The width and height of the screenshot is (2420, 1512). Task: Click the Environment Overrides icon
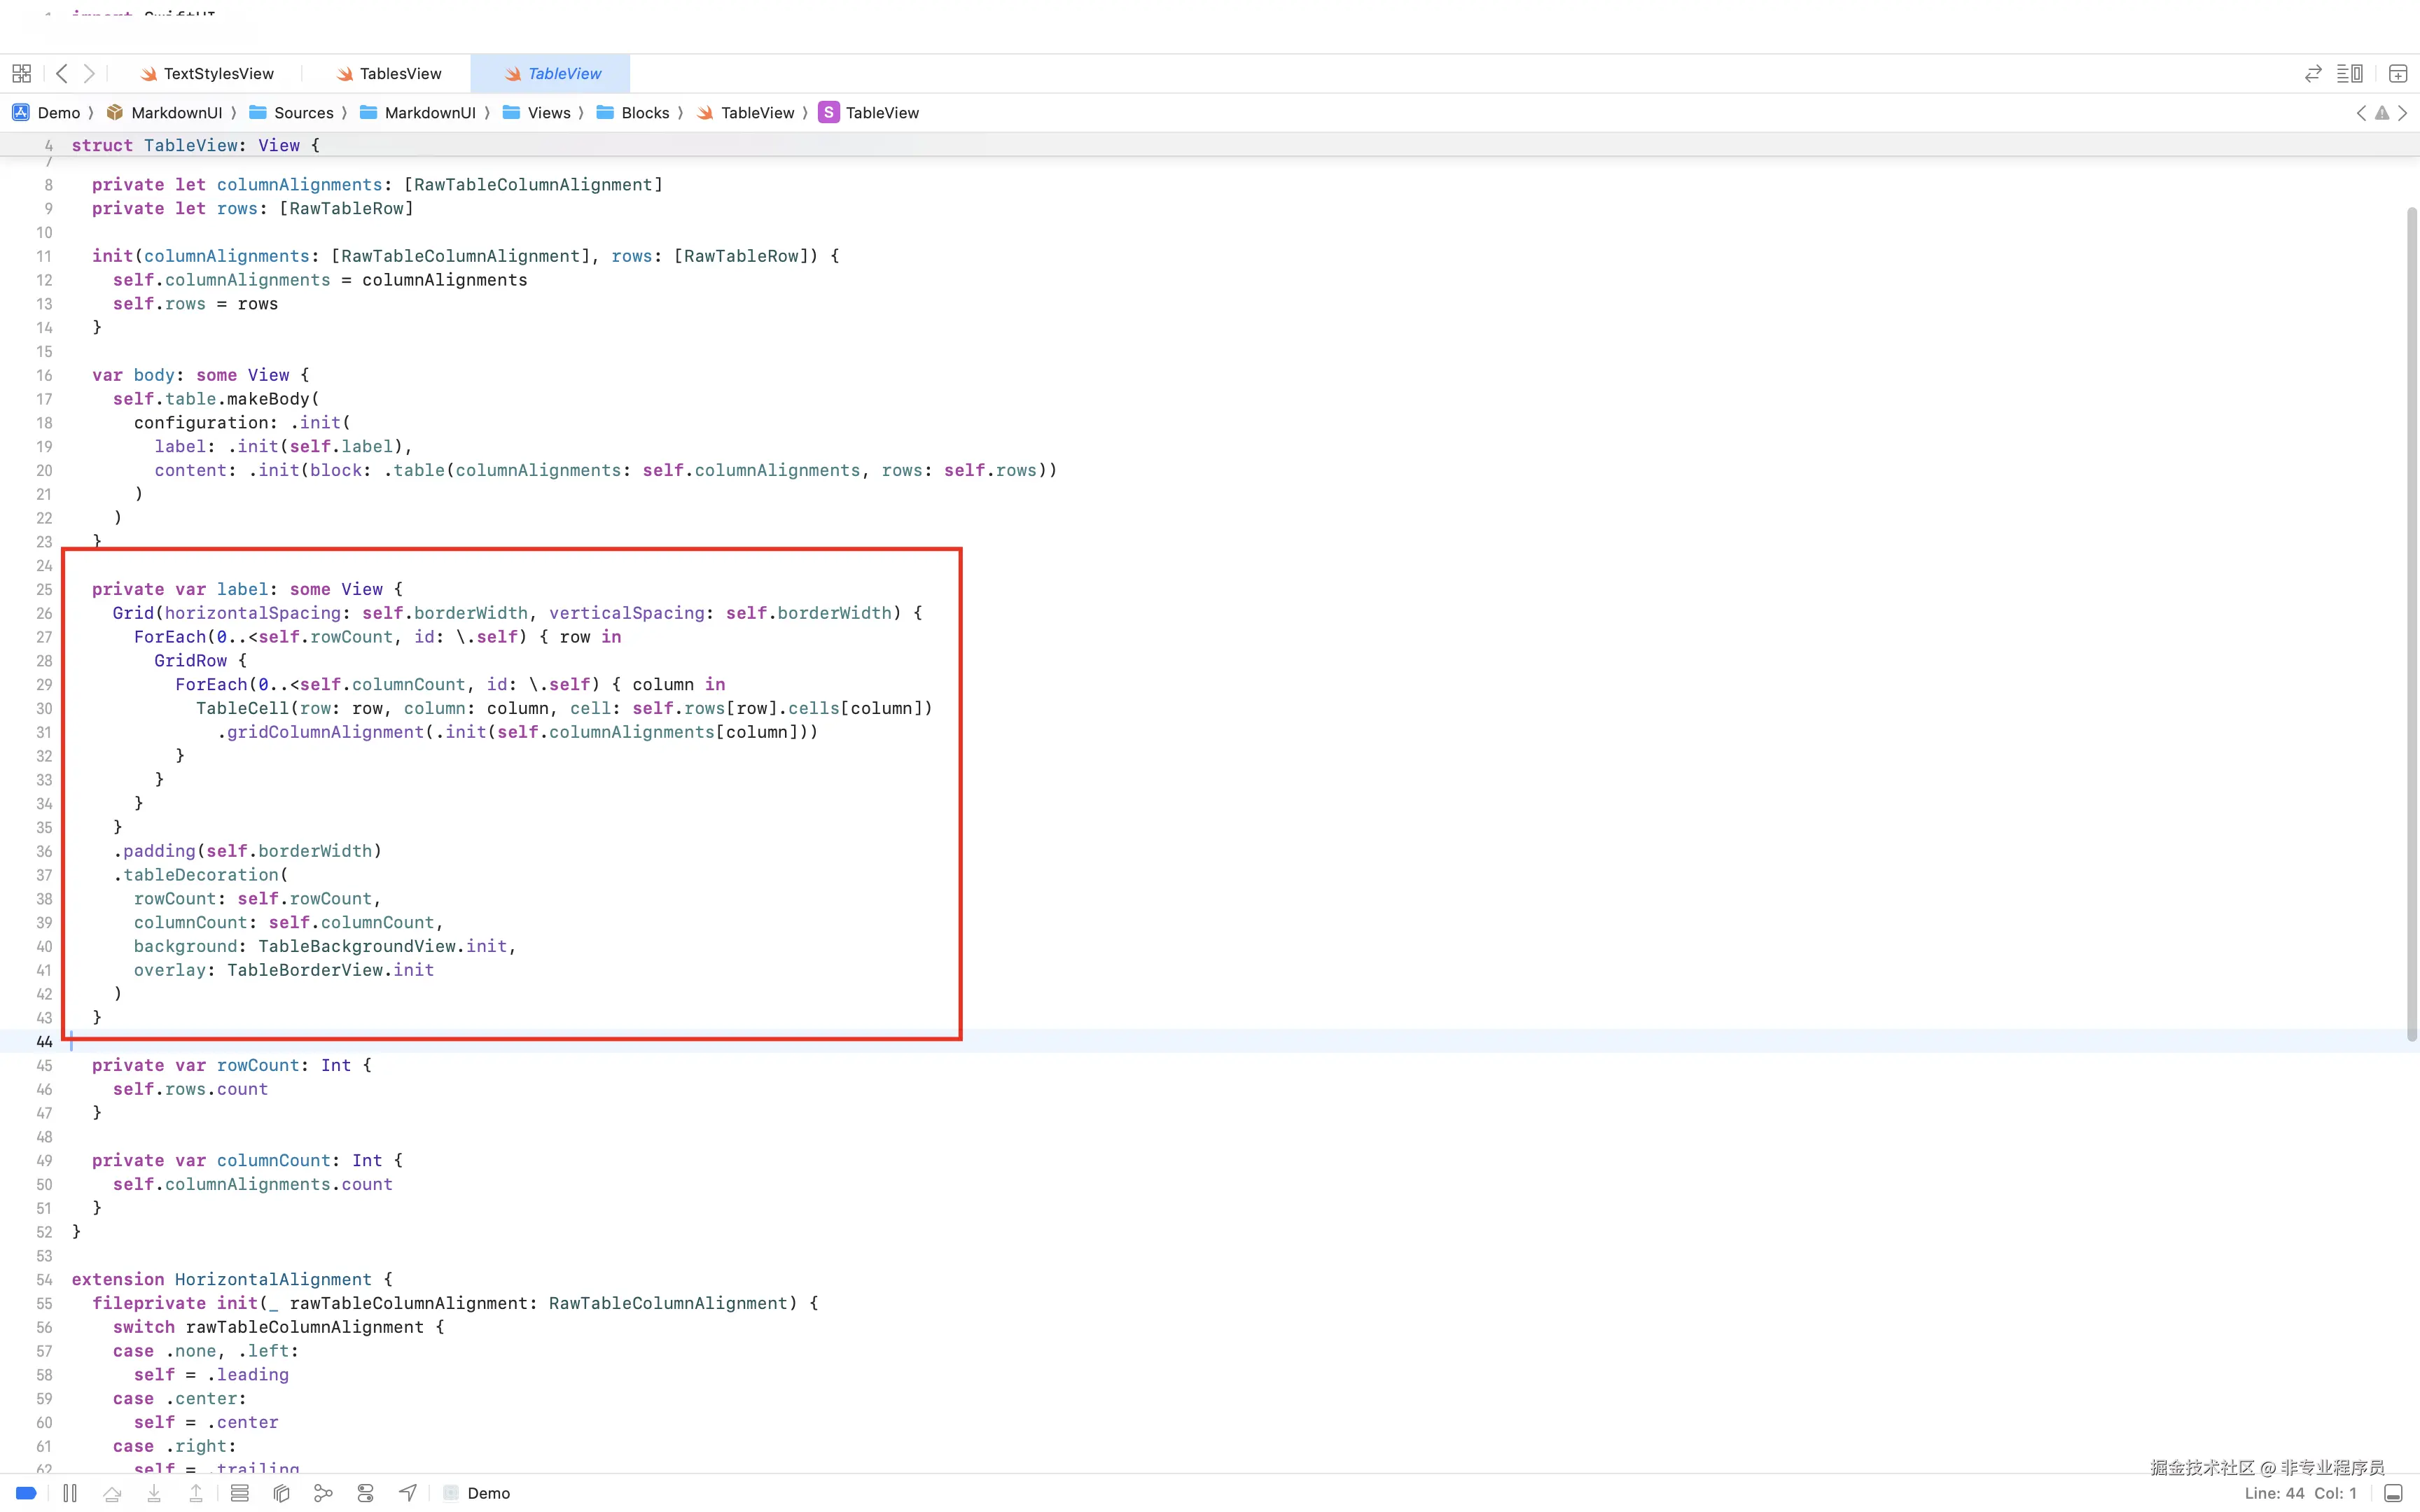coord(365,1493)
